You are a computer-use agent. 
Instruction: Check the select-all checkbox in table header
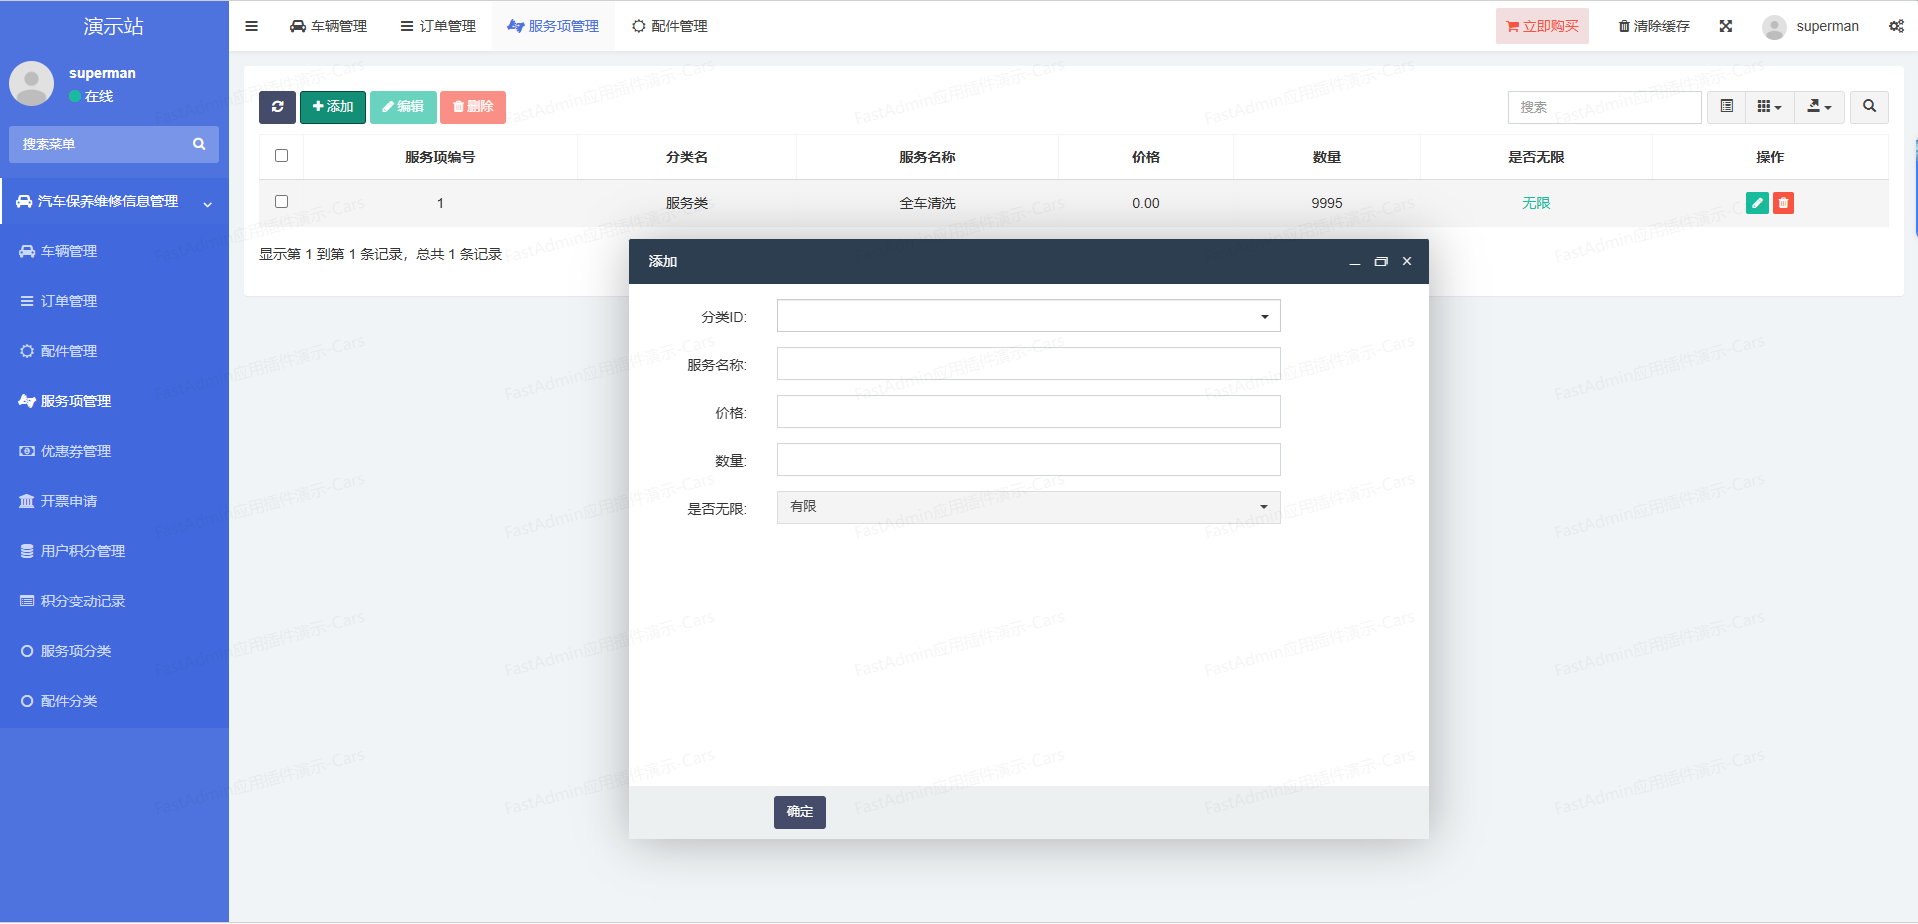(x=281, y=156)
